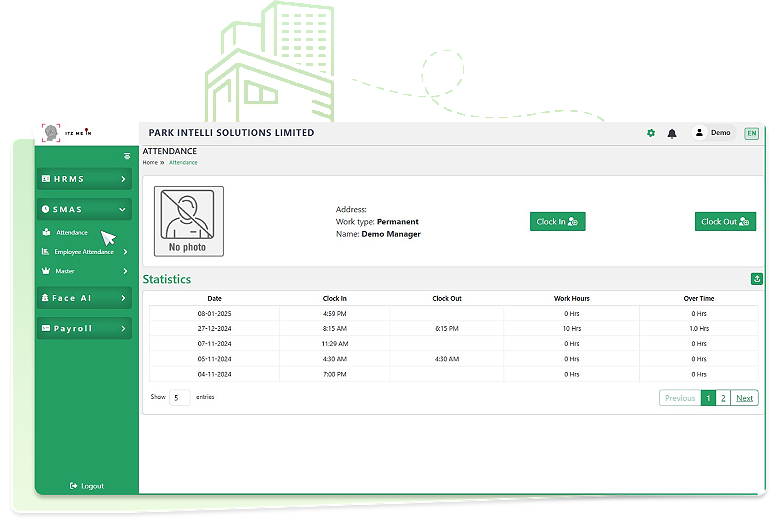Open the Face AI sidebar section
This screenshot has height=519, width=778.
(84, 298)
